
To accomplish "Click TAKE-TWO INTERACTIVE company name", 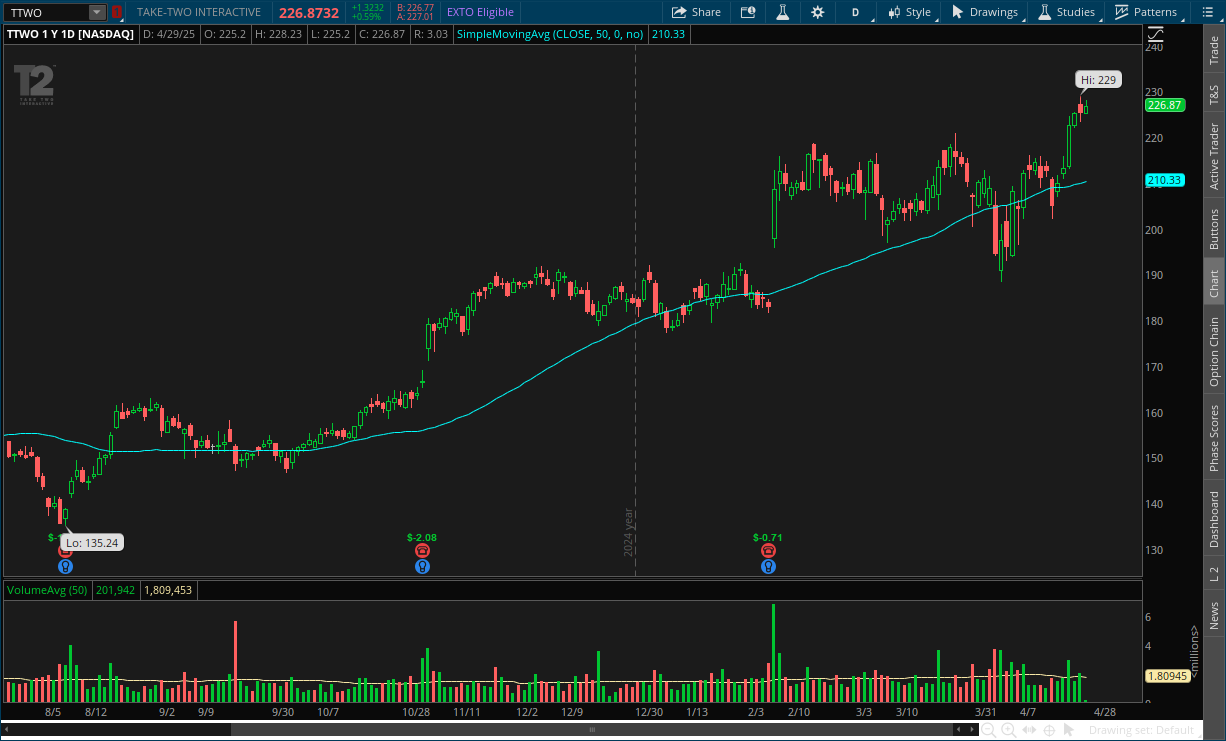I will (199, 12).
